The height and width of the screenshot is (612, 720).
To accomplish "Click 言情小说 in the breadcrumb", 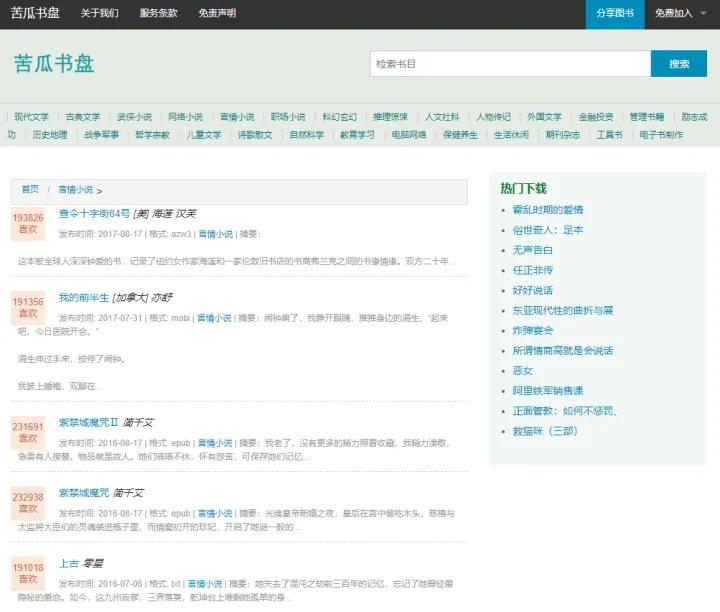I will (76, 189).
